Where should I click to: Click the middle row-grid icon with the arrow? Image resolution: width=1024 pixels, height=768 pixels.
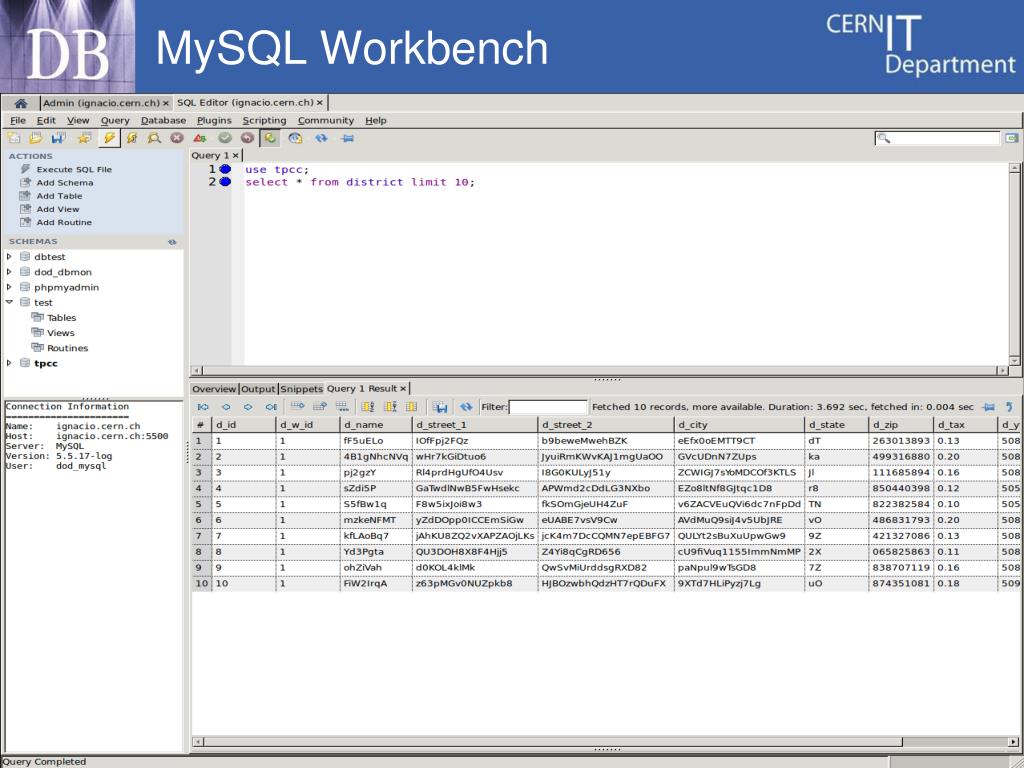[x=320, y=406]
